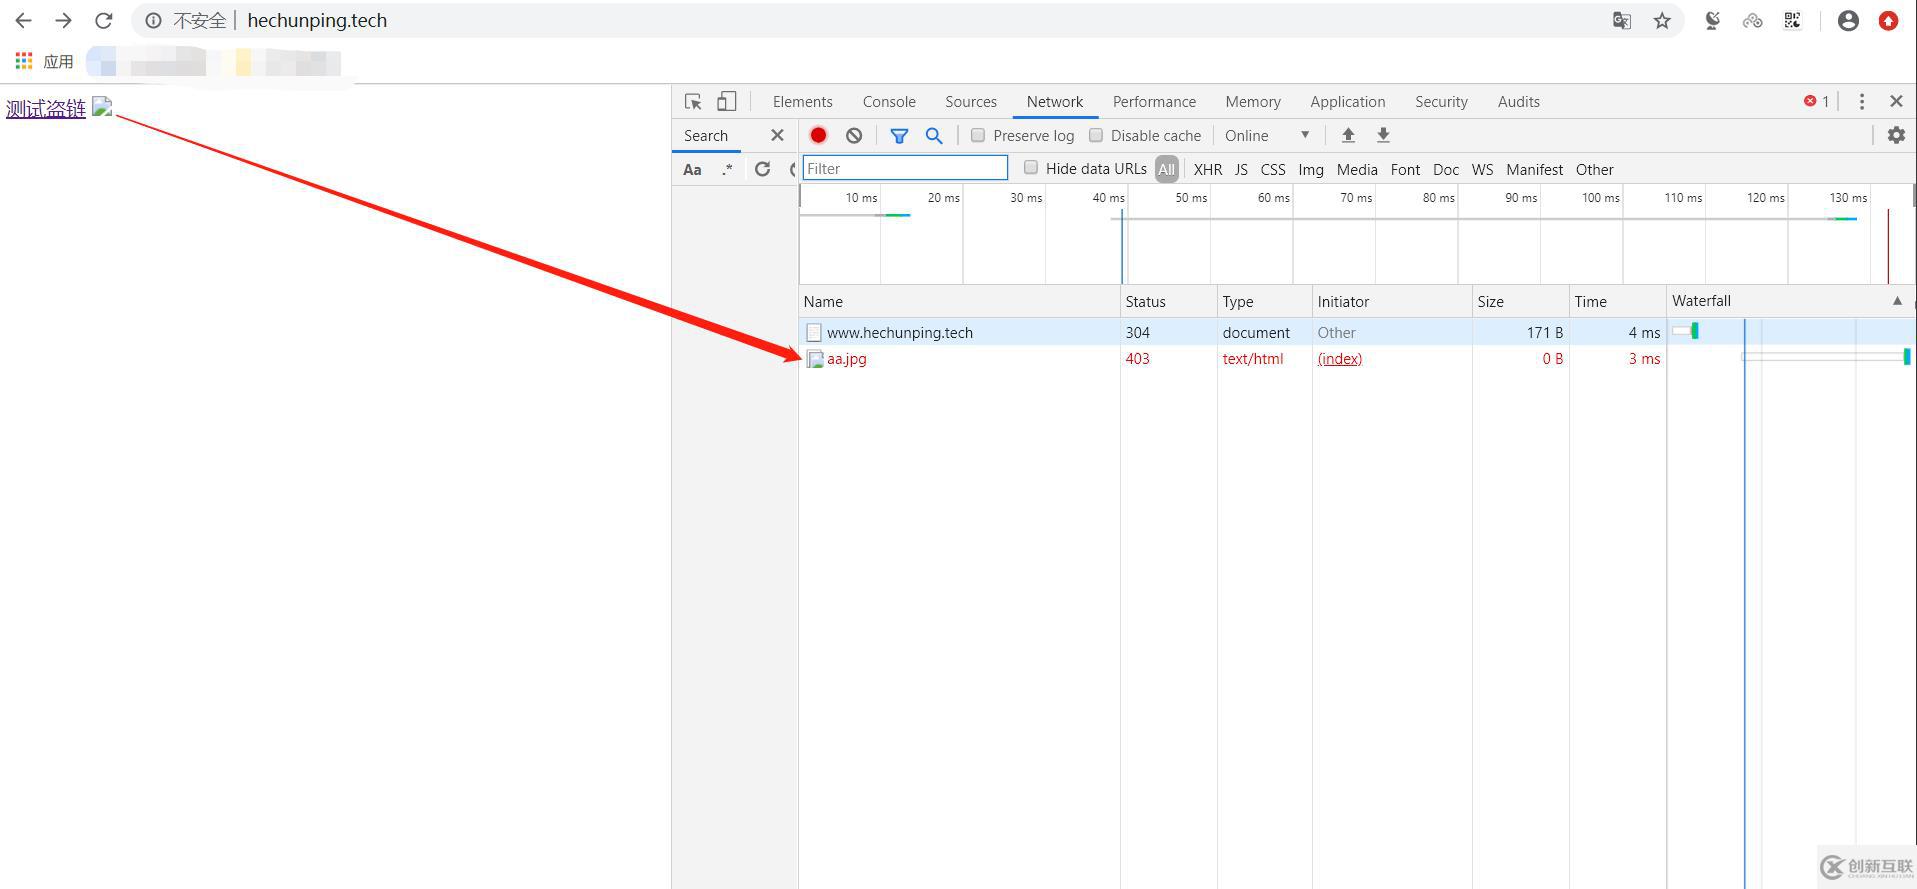Toggle regular expression search option
This screenshot has height=889, width=1917.
(x=727, y=169)
